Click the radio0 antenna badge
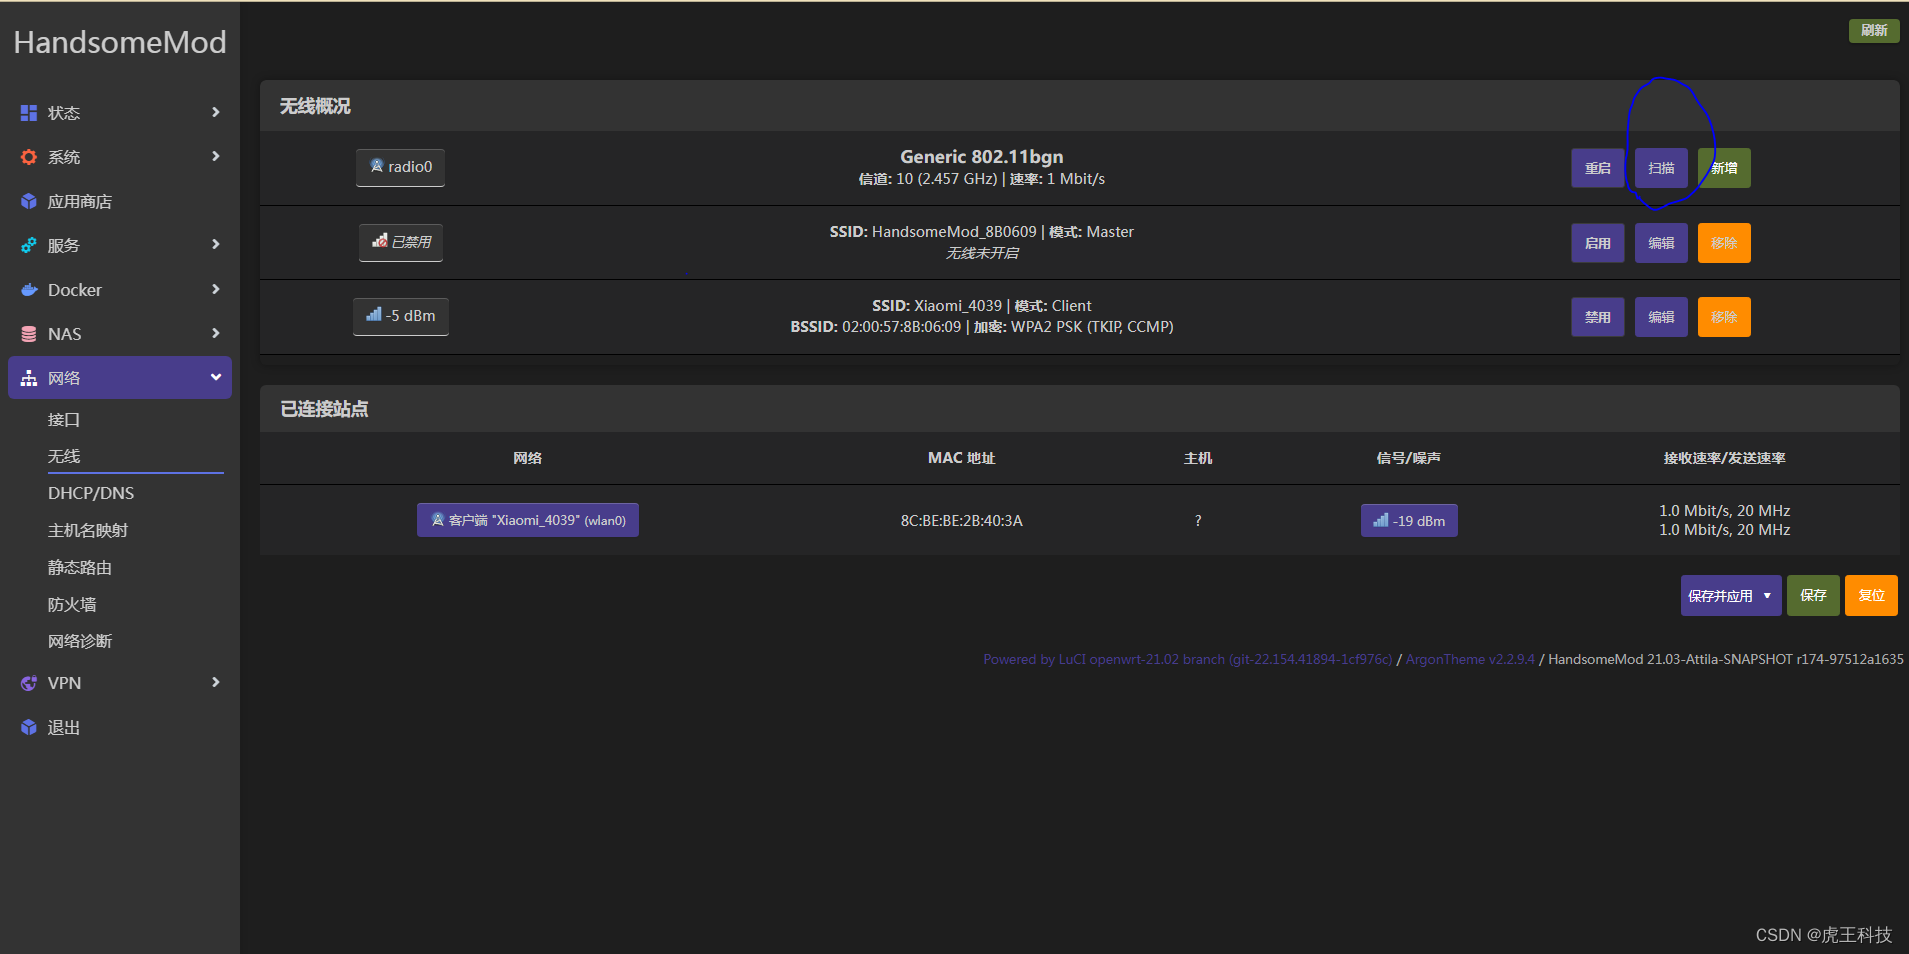Screen dimensions: 1909x954 click(400, 167)
